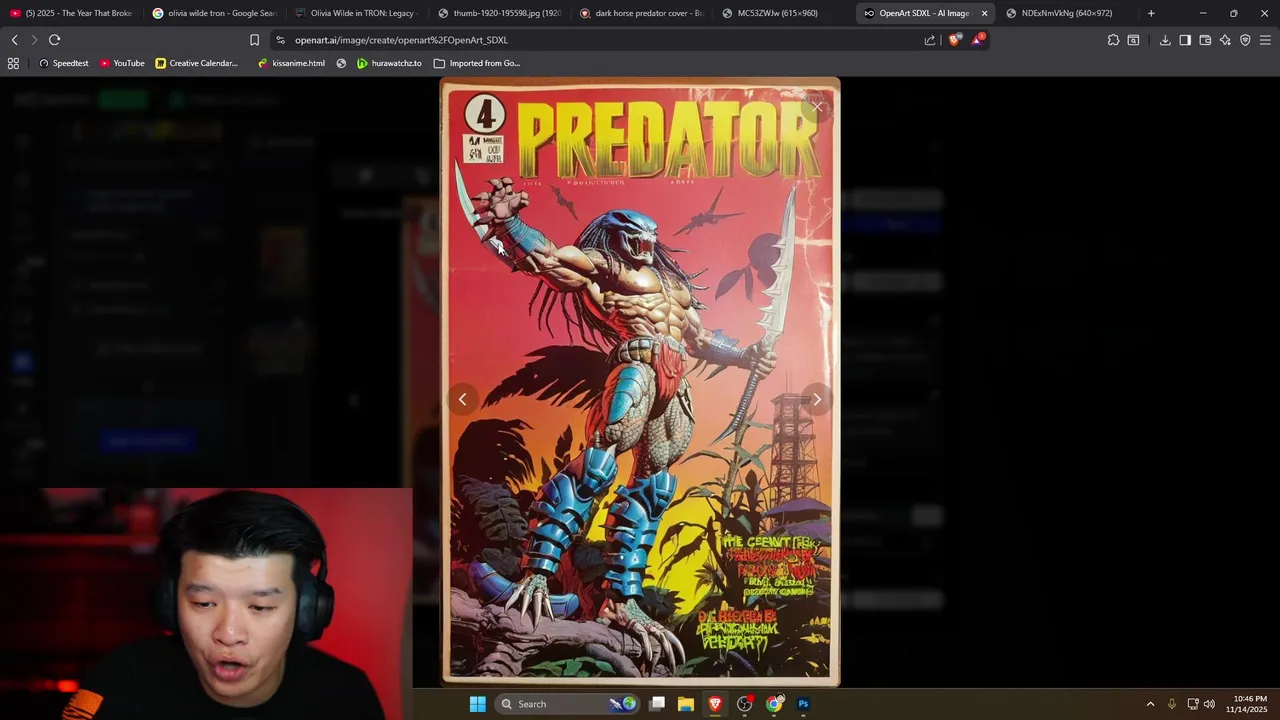Switch to 'NDExNmVkNg (640×972)' tab
Viewport: 1280px width, 720px height.
pyautogui.click(x=1066, y=13)
